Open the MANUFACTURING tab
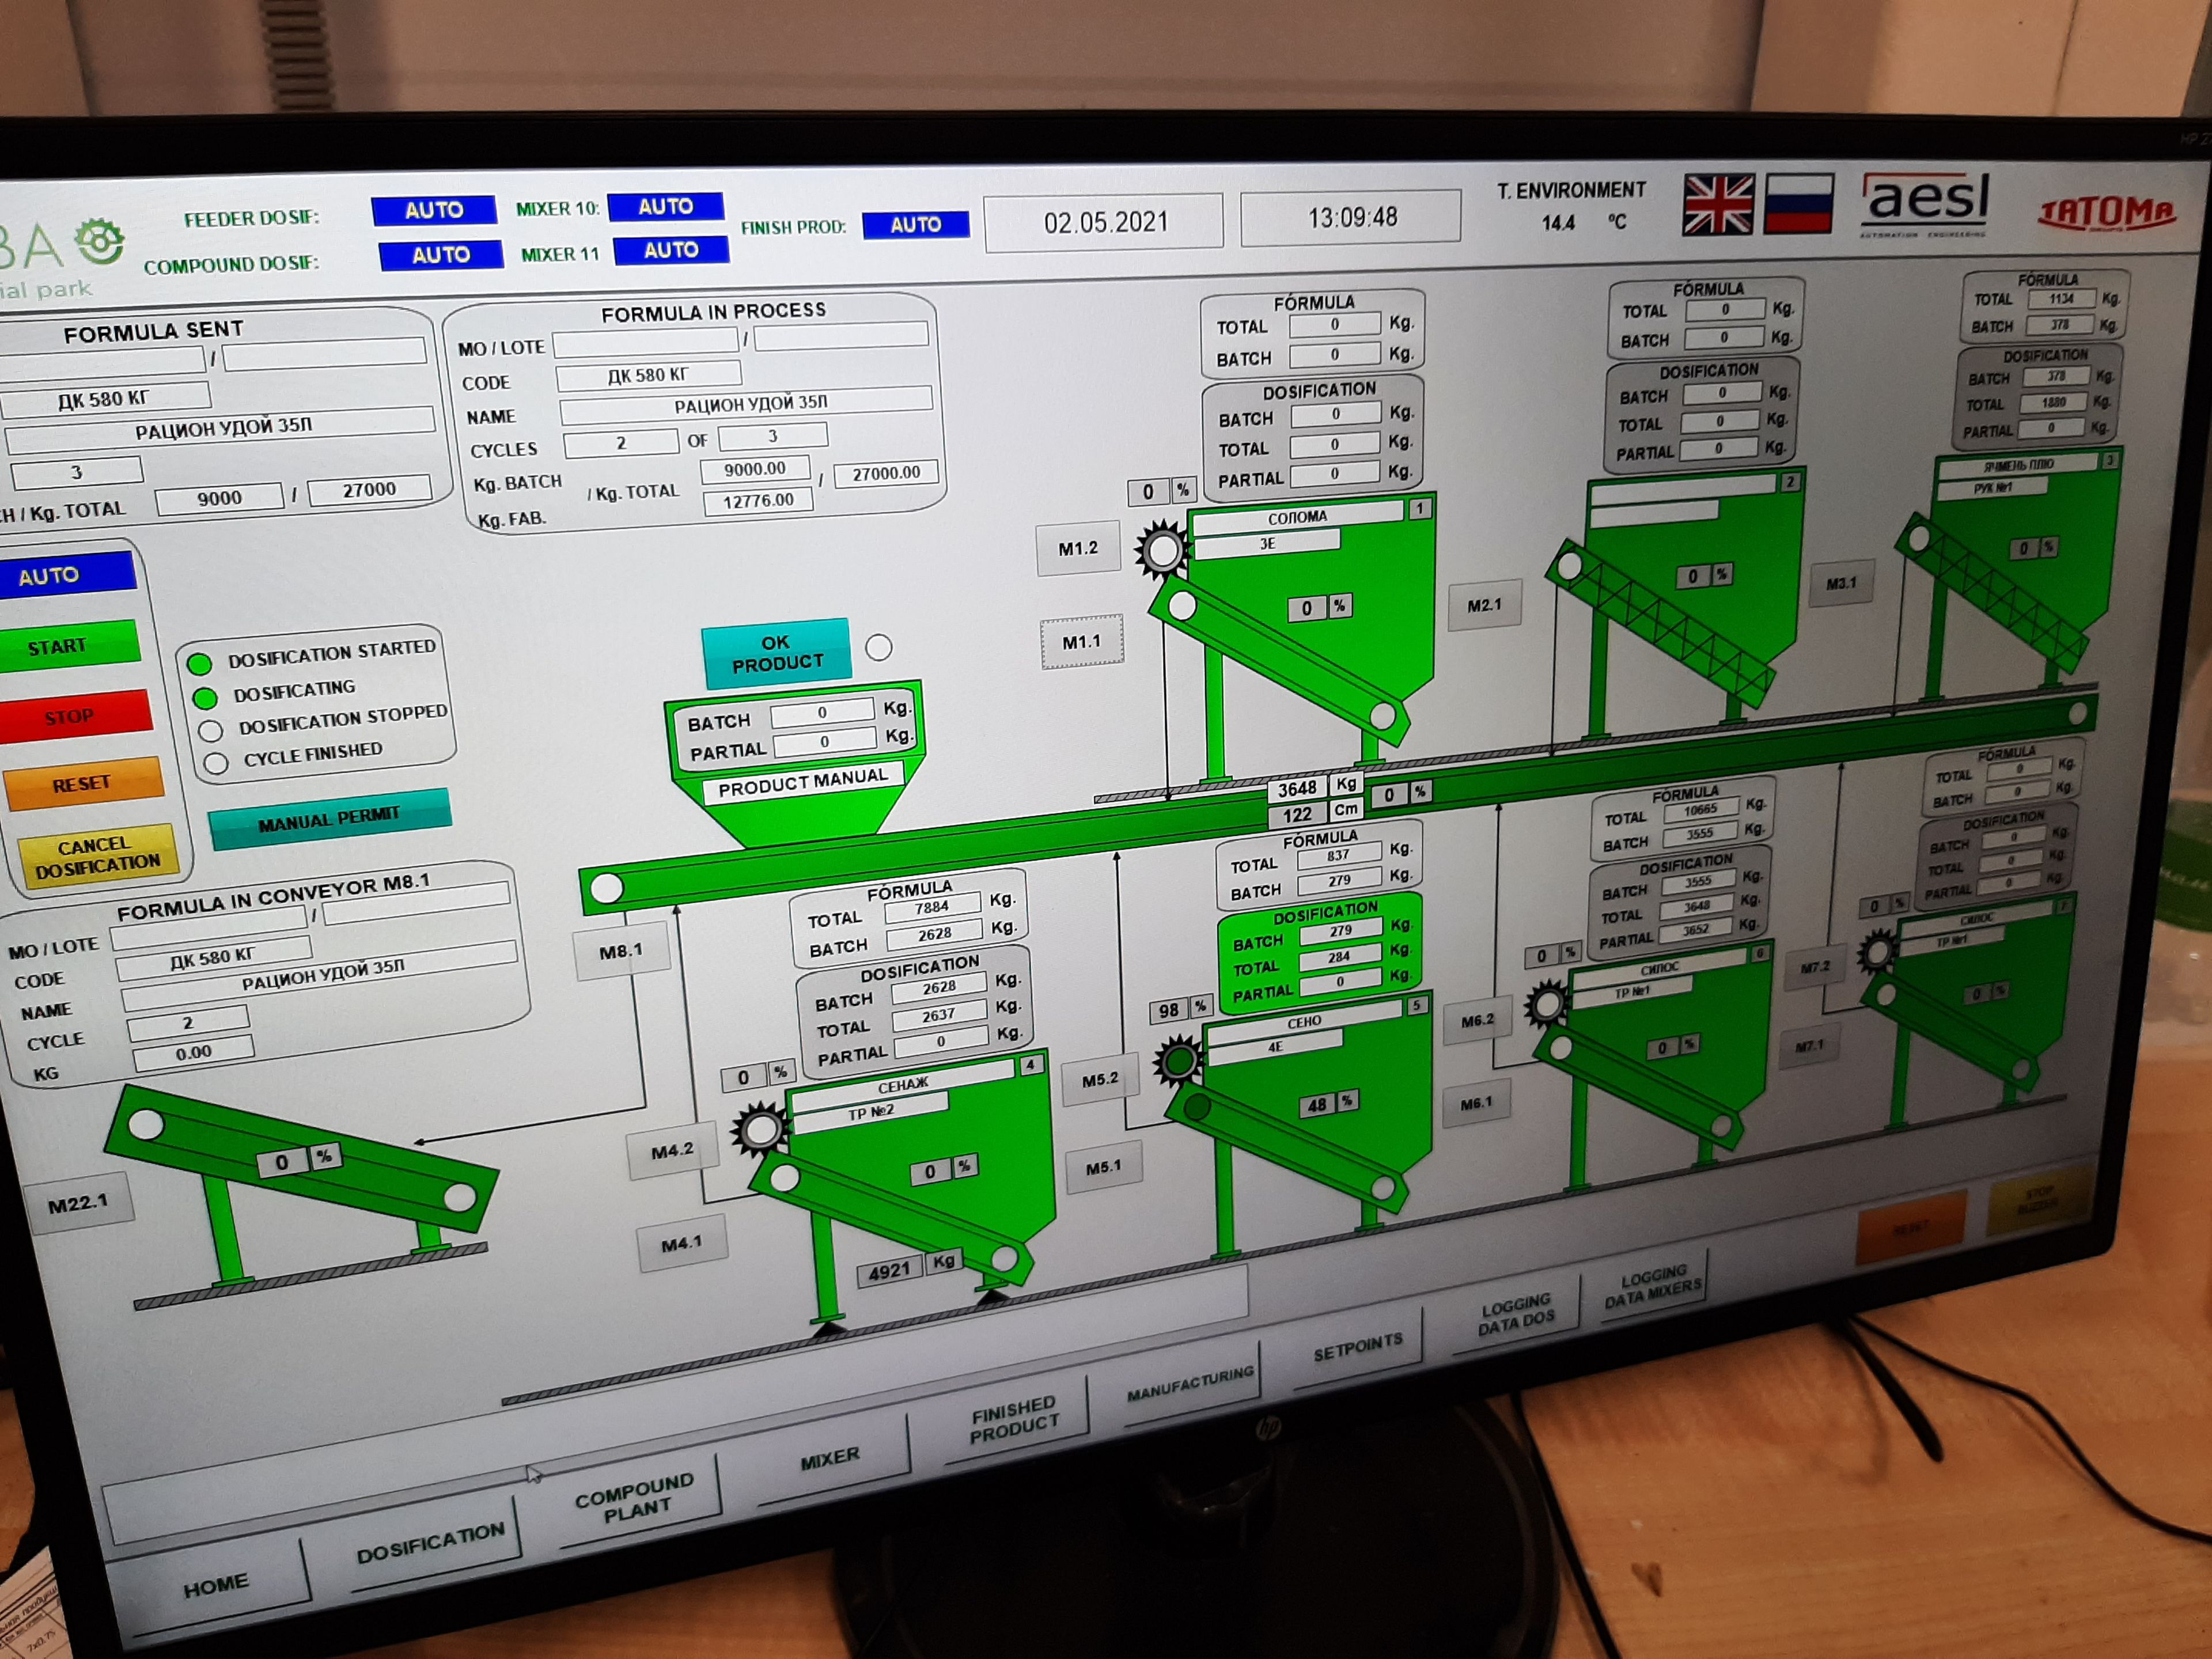Image resolution: width=2212 pixels, height=1659 pixels. click(x=1190, y=1384)
